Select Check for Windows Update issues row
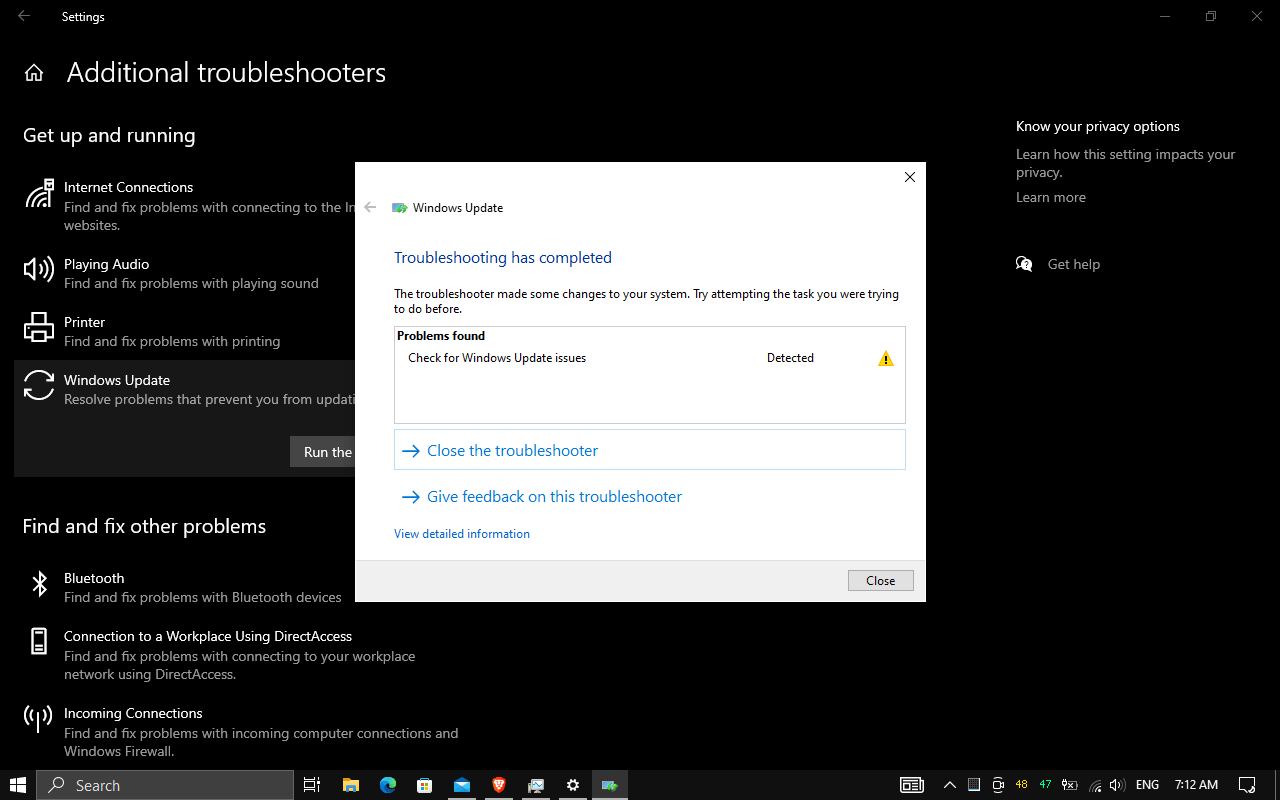 pos(650,358)
